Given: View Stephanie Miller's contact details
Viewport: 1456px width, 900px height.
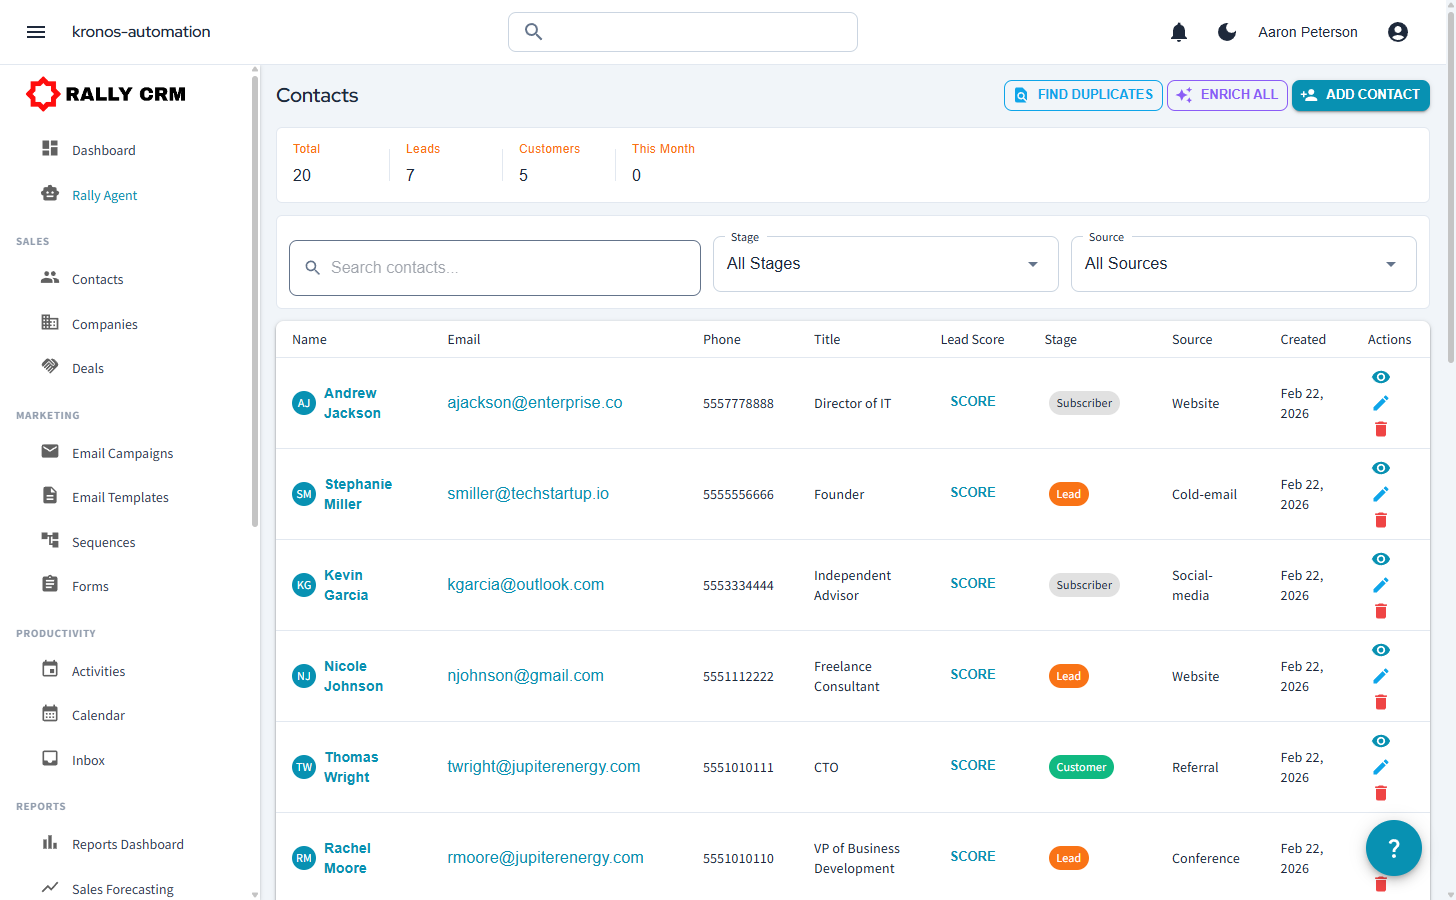Looking at the screenshot, I should [x=1381, y=467].
